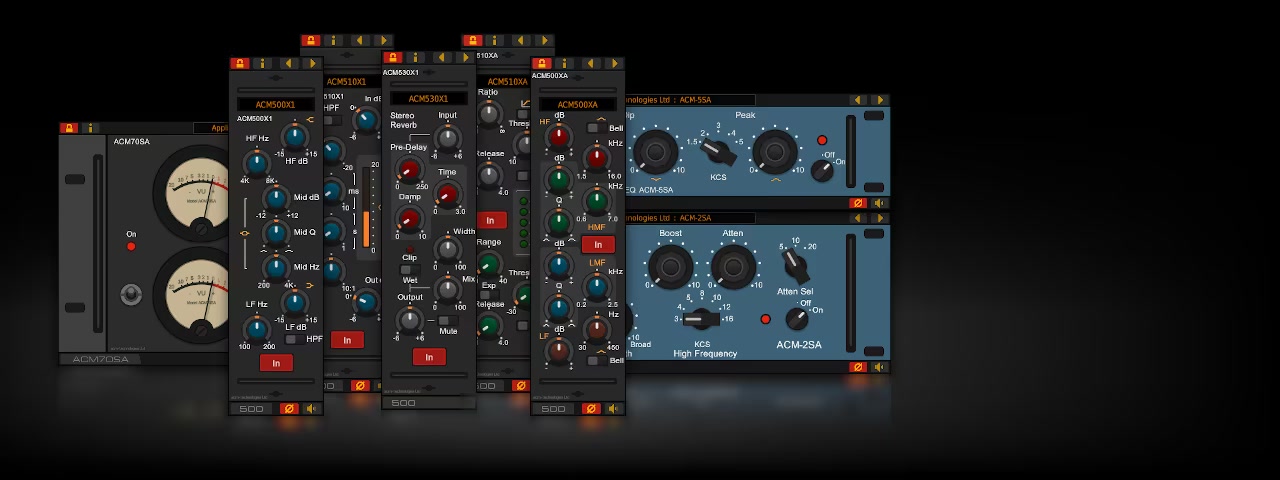Select next preset arrow on ACM530X1
The width and height of the screenshot is (1280, 480).
click(x=464, y=58)
